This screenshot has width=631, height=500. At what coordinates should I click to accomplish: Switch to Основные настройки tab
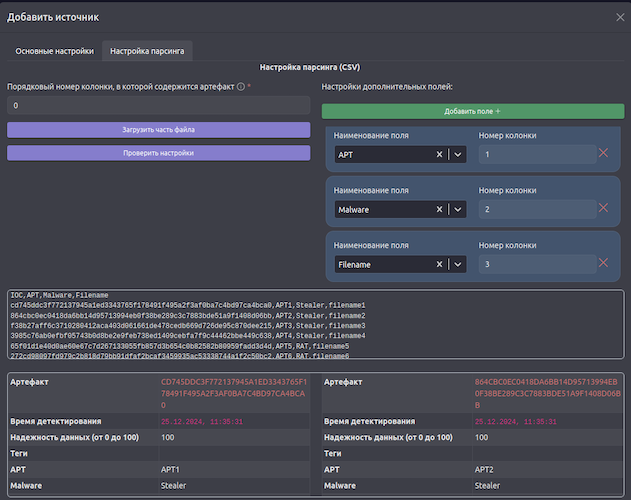pos(55,50)
